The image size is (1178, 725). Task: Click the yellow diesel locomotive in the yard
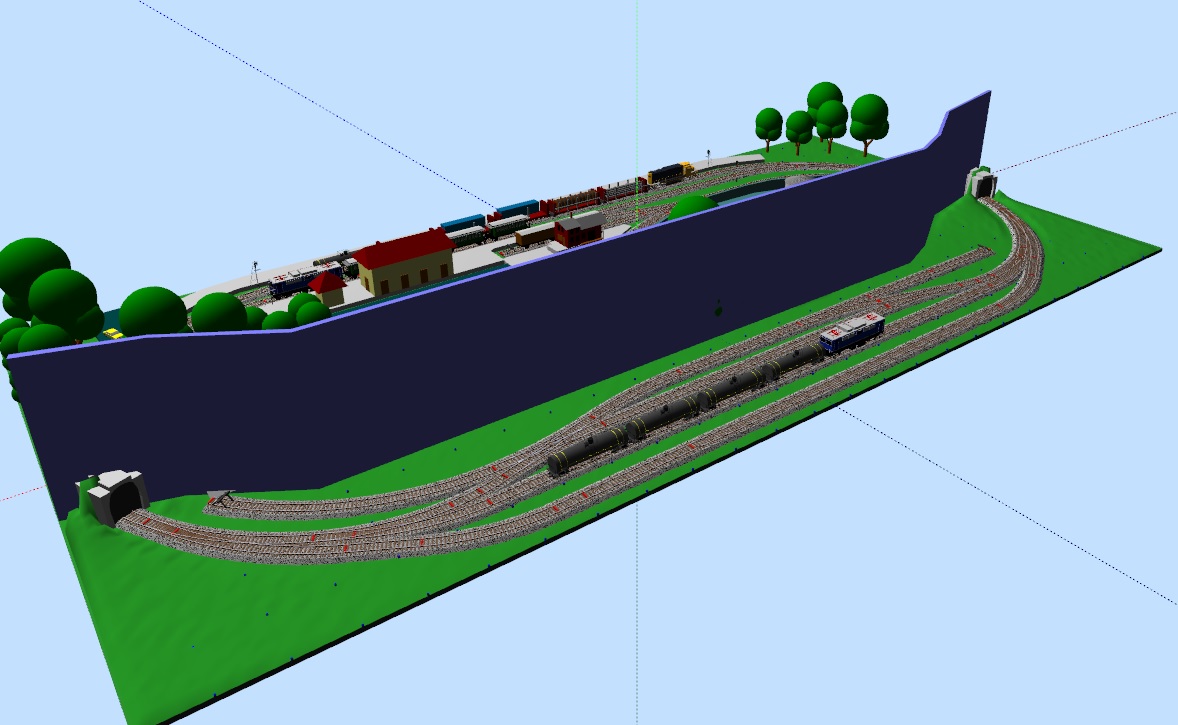668,174
